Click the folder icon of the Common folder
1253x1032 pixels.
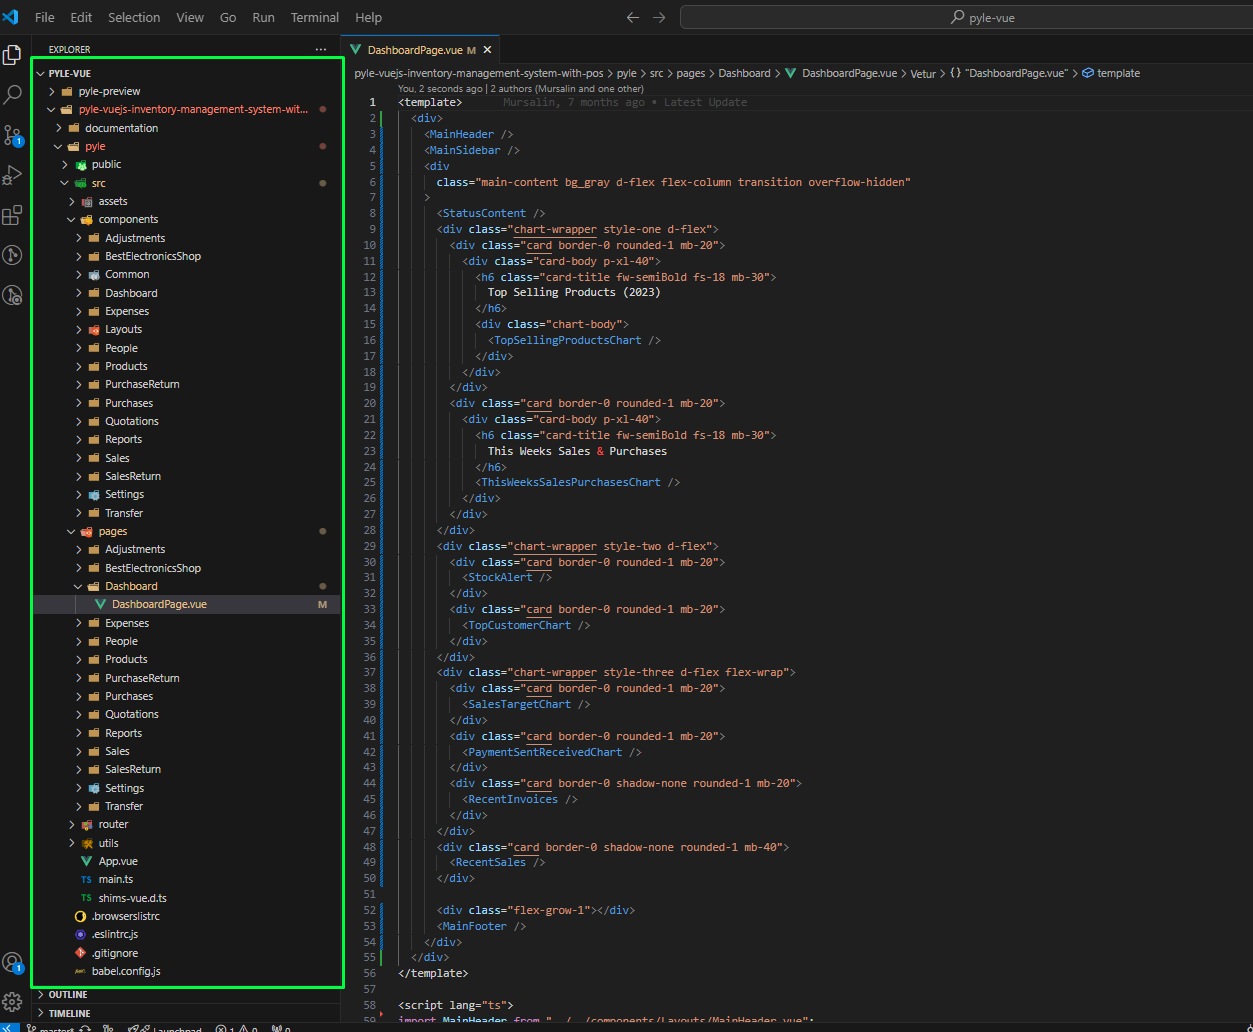[x=94, y=274]
